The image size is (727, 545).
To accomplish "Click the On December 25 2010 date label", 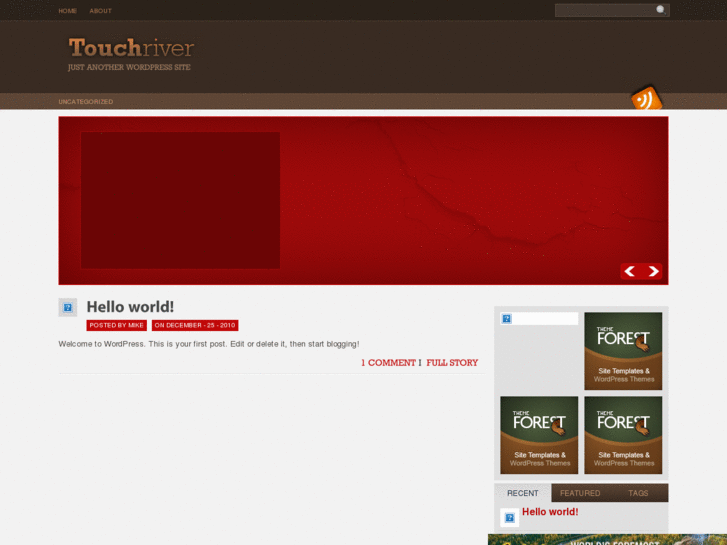I will point(195,325).
